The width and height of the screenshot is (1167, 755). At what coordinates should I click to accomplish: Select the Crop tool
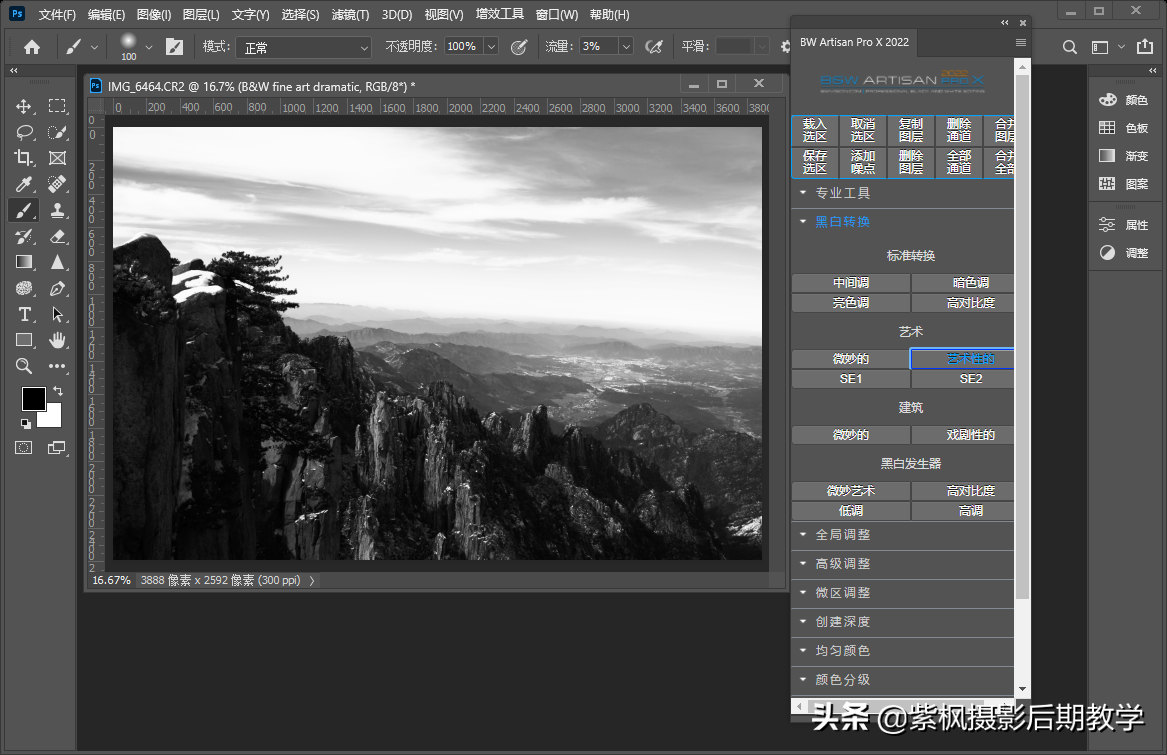[24, 158]
